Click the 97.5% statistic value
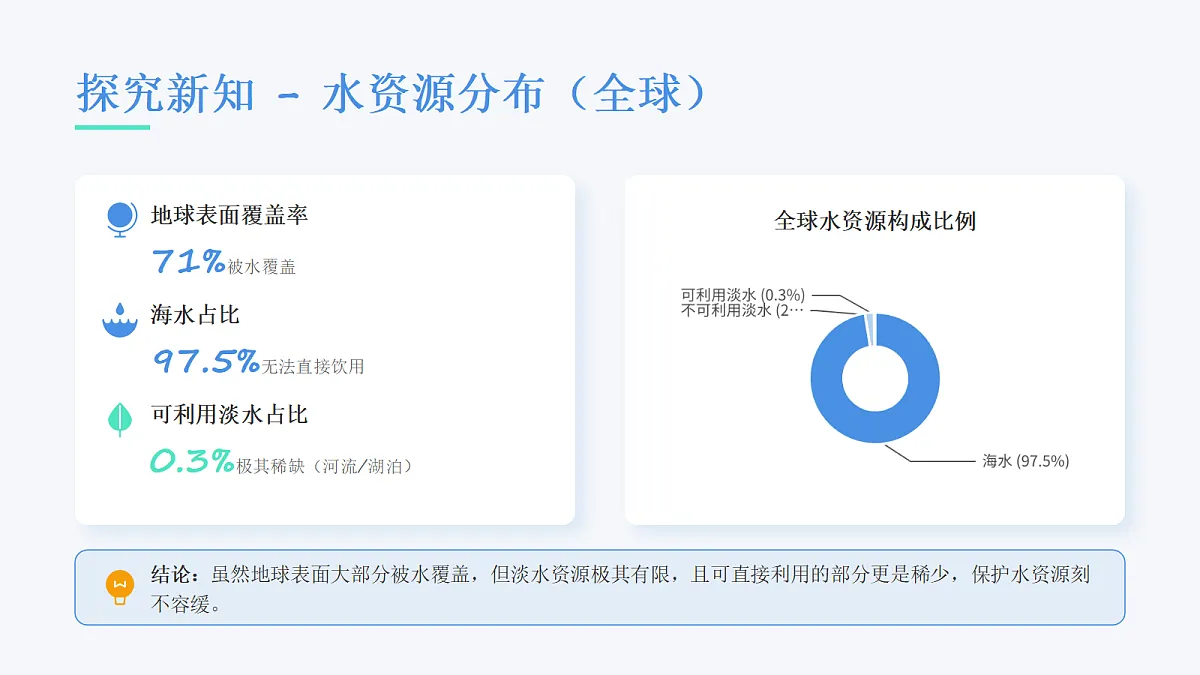This screenshot has width=1200, height=675. click(x=206, y=361)
